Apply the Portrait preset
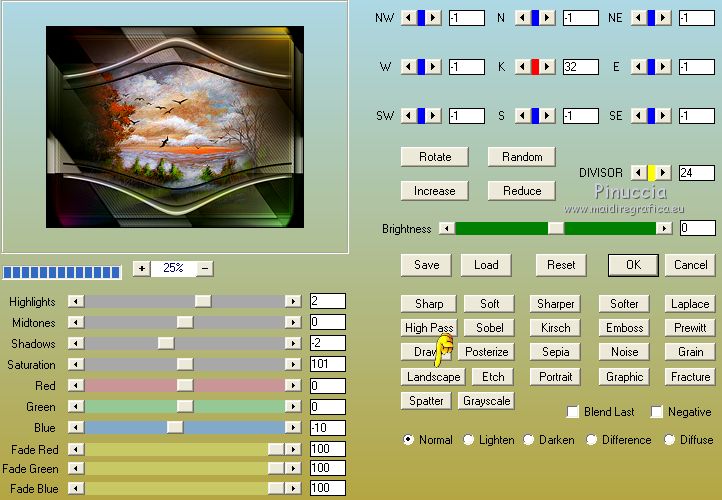Viewport: 722px width, 500px height. click(555, 377)
